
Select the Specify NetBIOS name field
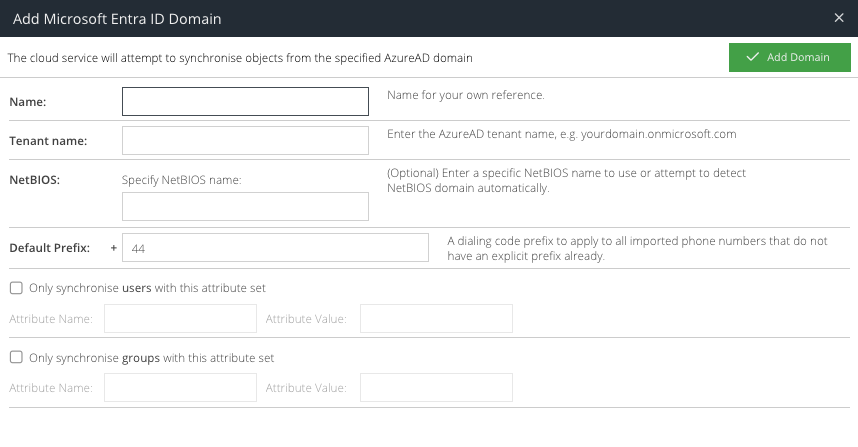click(x=245, y=206)
